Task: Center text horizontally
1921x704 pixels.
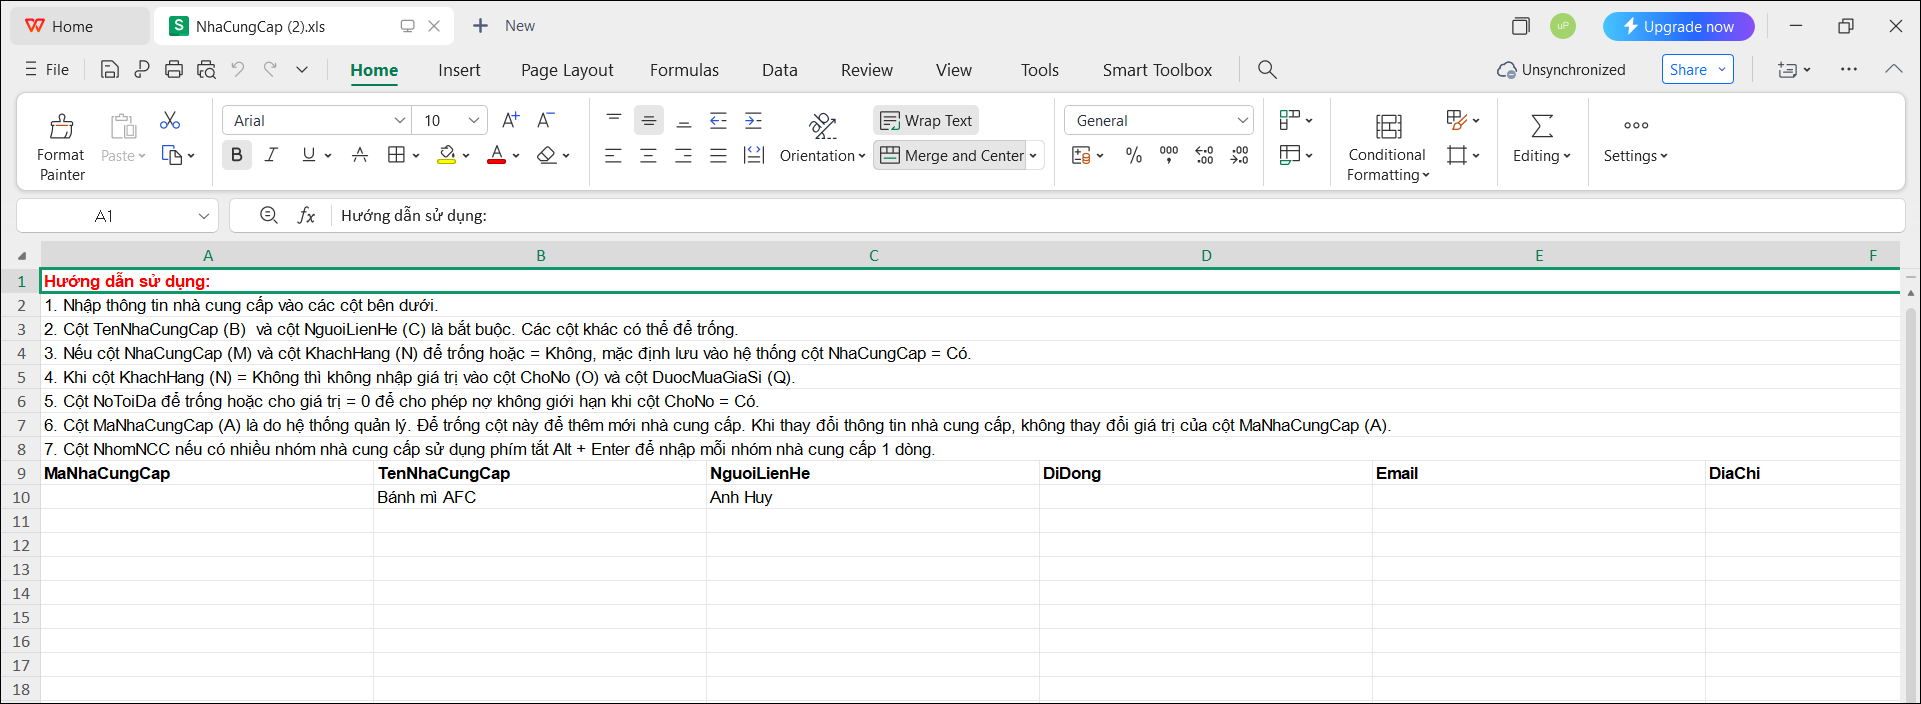Action: pyautogui.click(x=648, y=155)
